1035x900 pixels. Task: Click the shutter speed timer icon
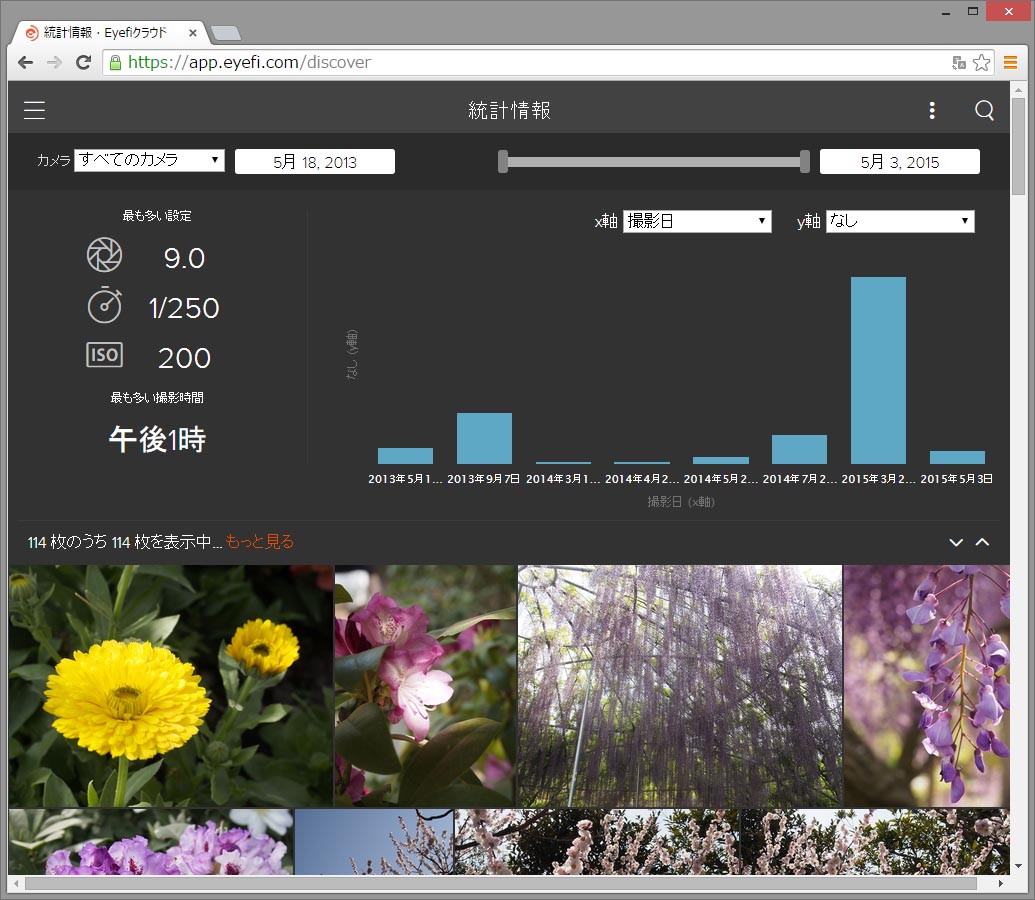pyautogui.click(x=104, y=305)
